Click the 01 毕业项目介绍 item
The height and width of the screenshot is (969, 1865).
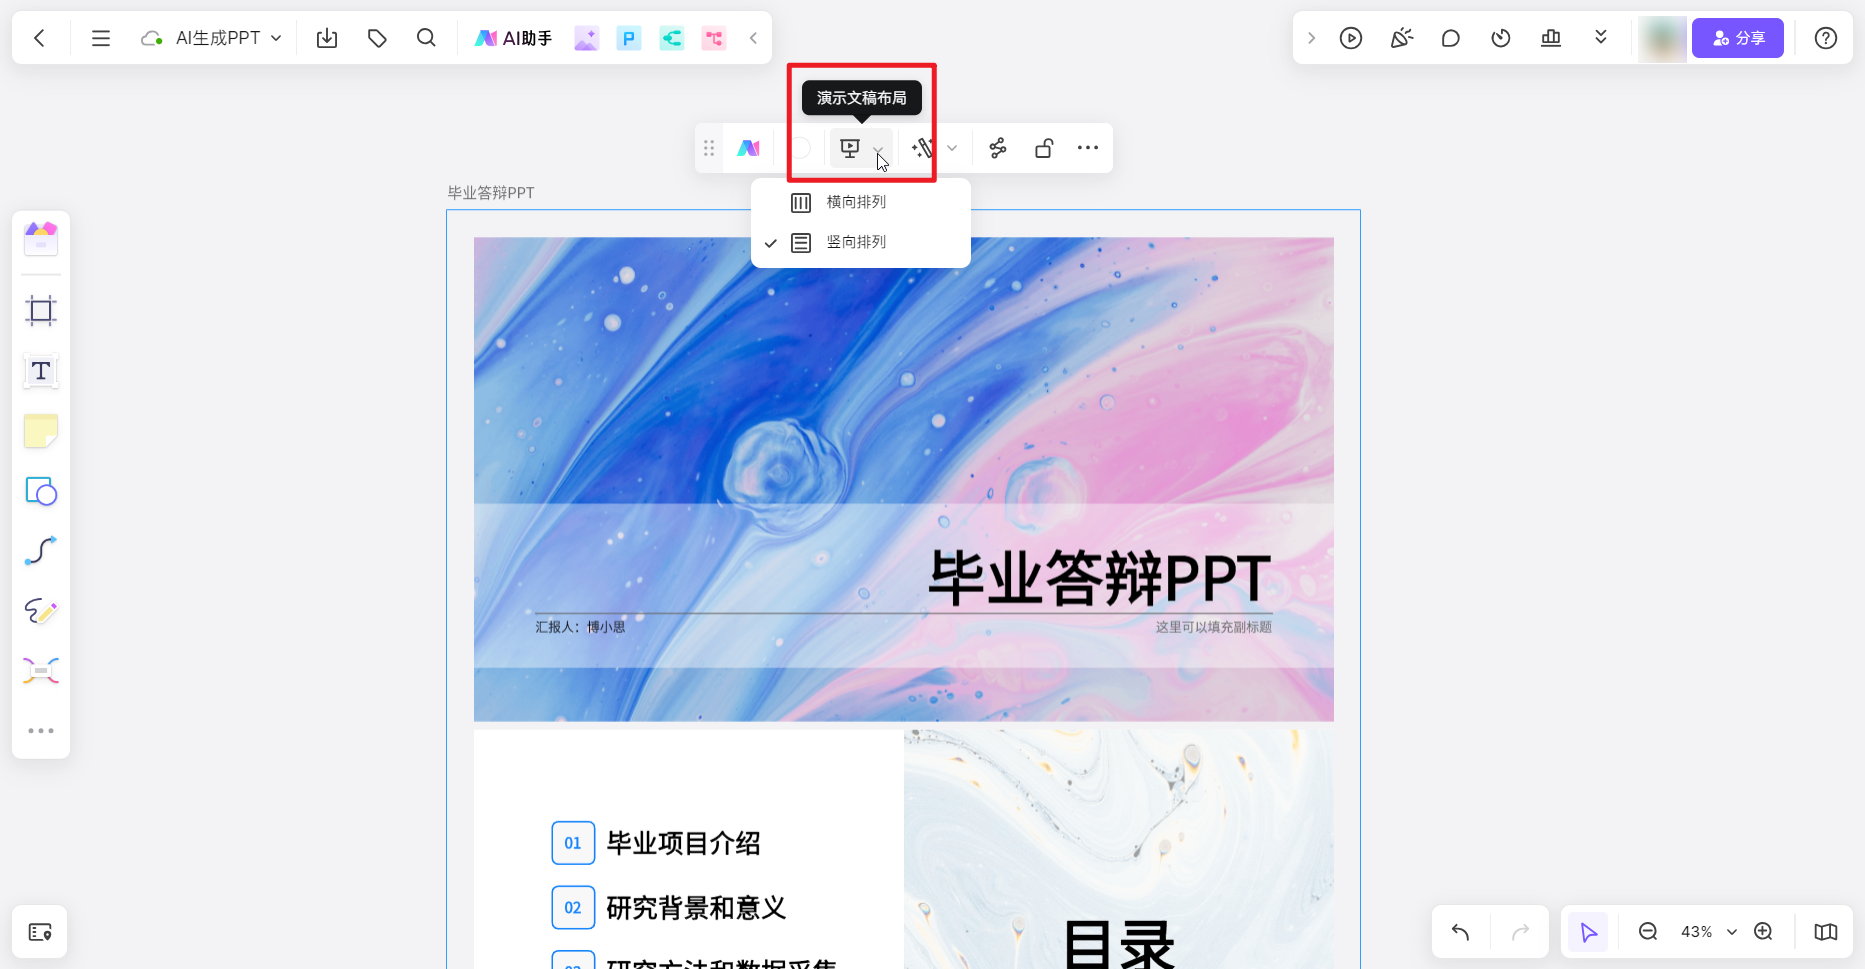click(656, 843)
